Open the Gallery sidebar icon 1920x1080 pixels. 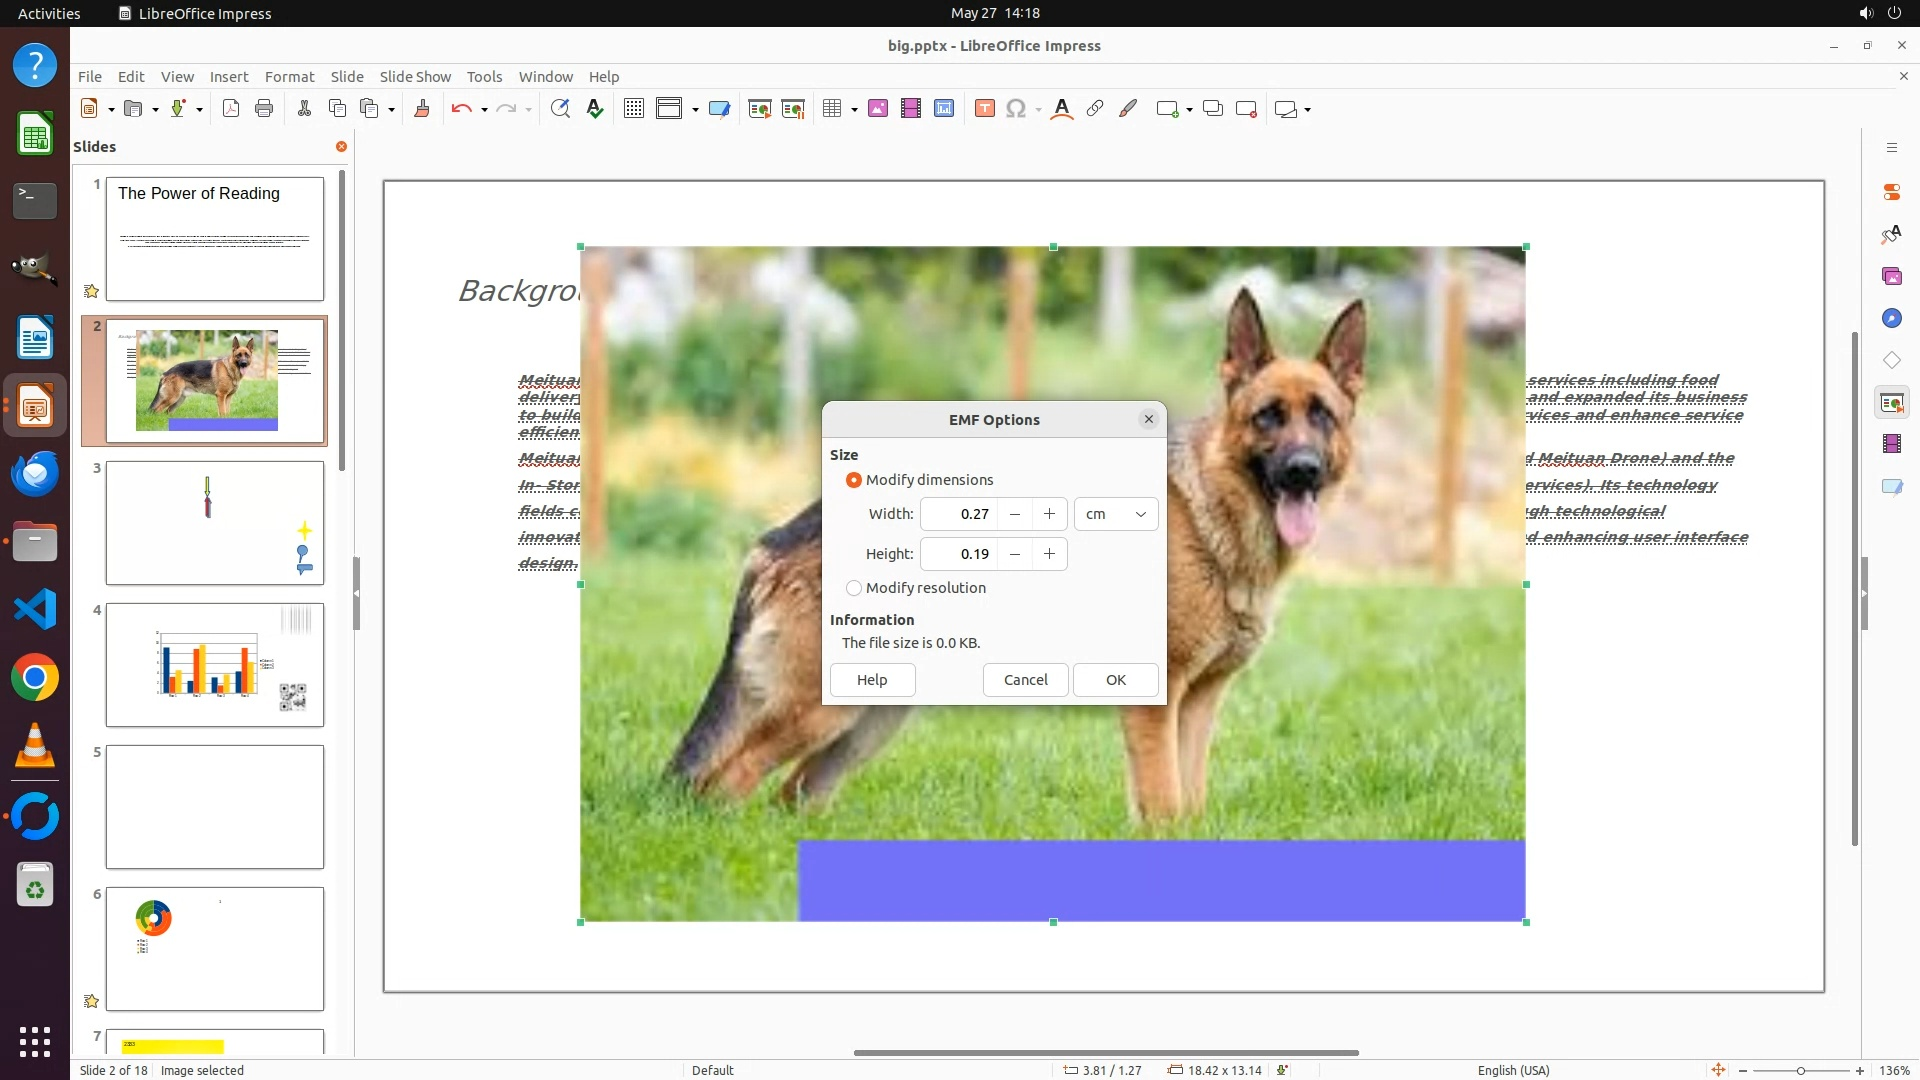tap(1891, 276)
